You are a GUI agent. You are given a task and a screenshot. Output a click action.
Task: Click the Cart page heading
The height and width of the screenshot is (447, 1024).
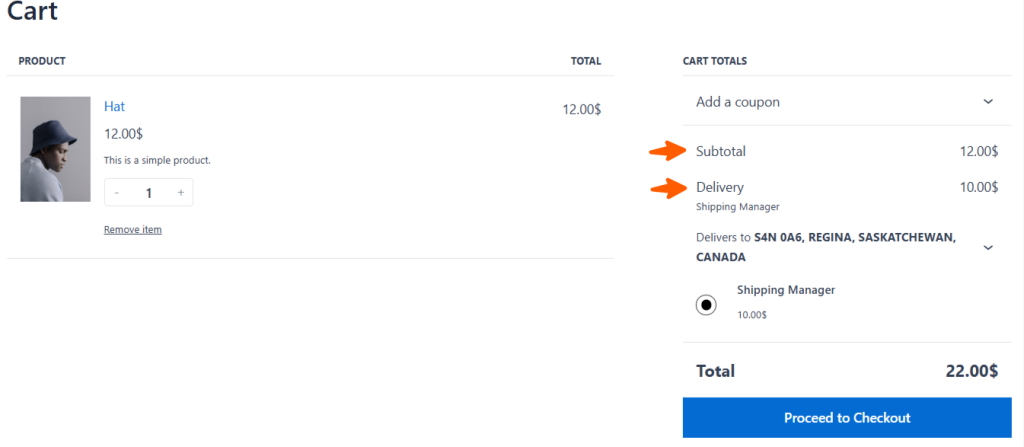(x=32, y=13)
